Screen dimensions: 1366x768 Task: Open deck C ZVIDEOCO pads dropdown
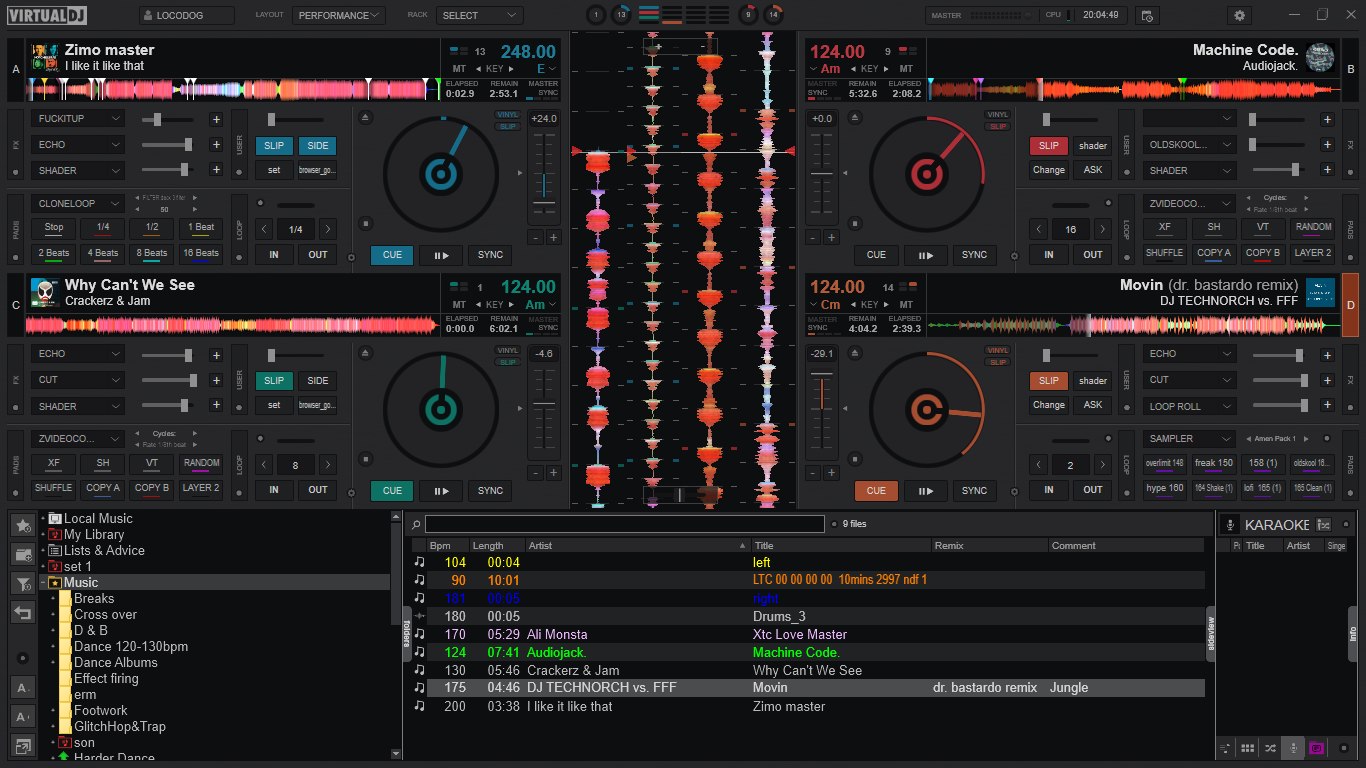[x=77, y=438]
